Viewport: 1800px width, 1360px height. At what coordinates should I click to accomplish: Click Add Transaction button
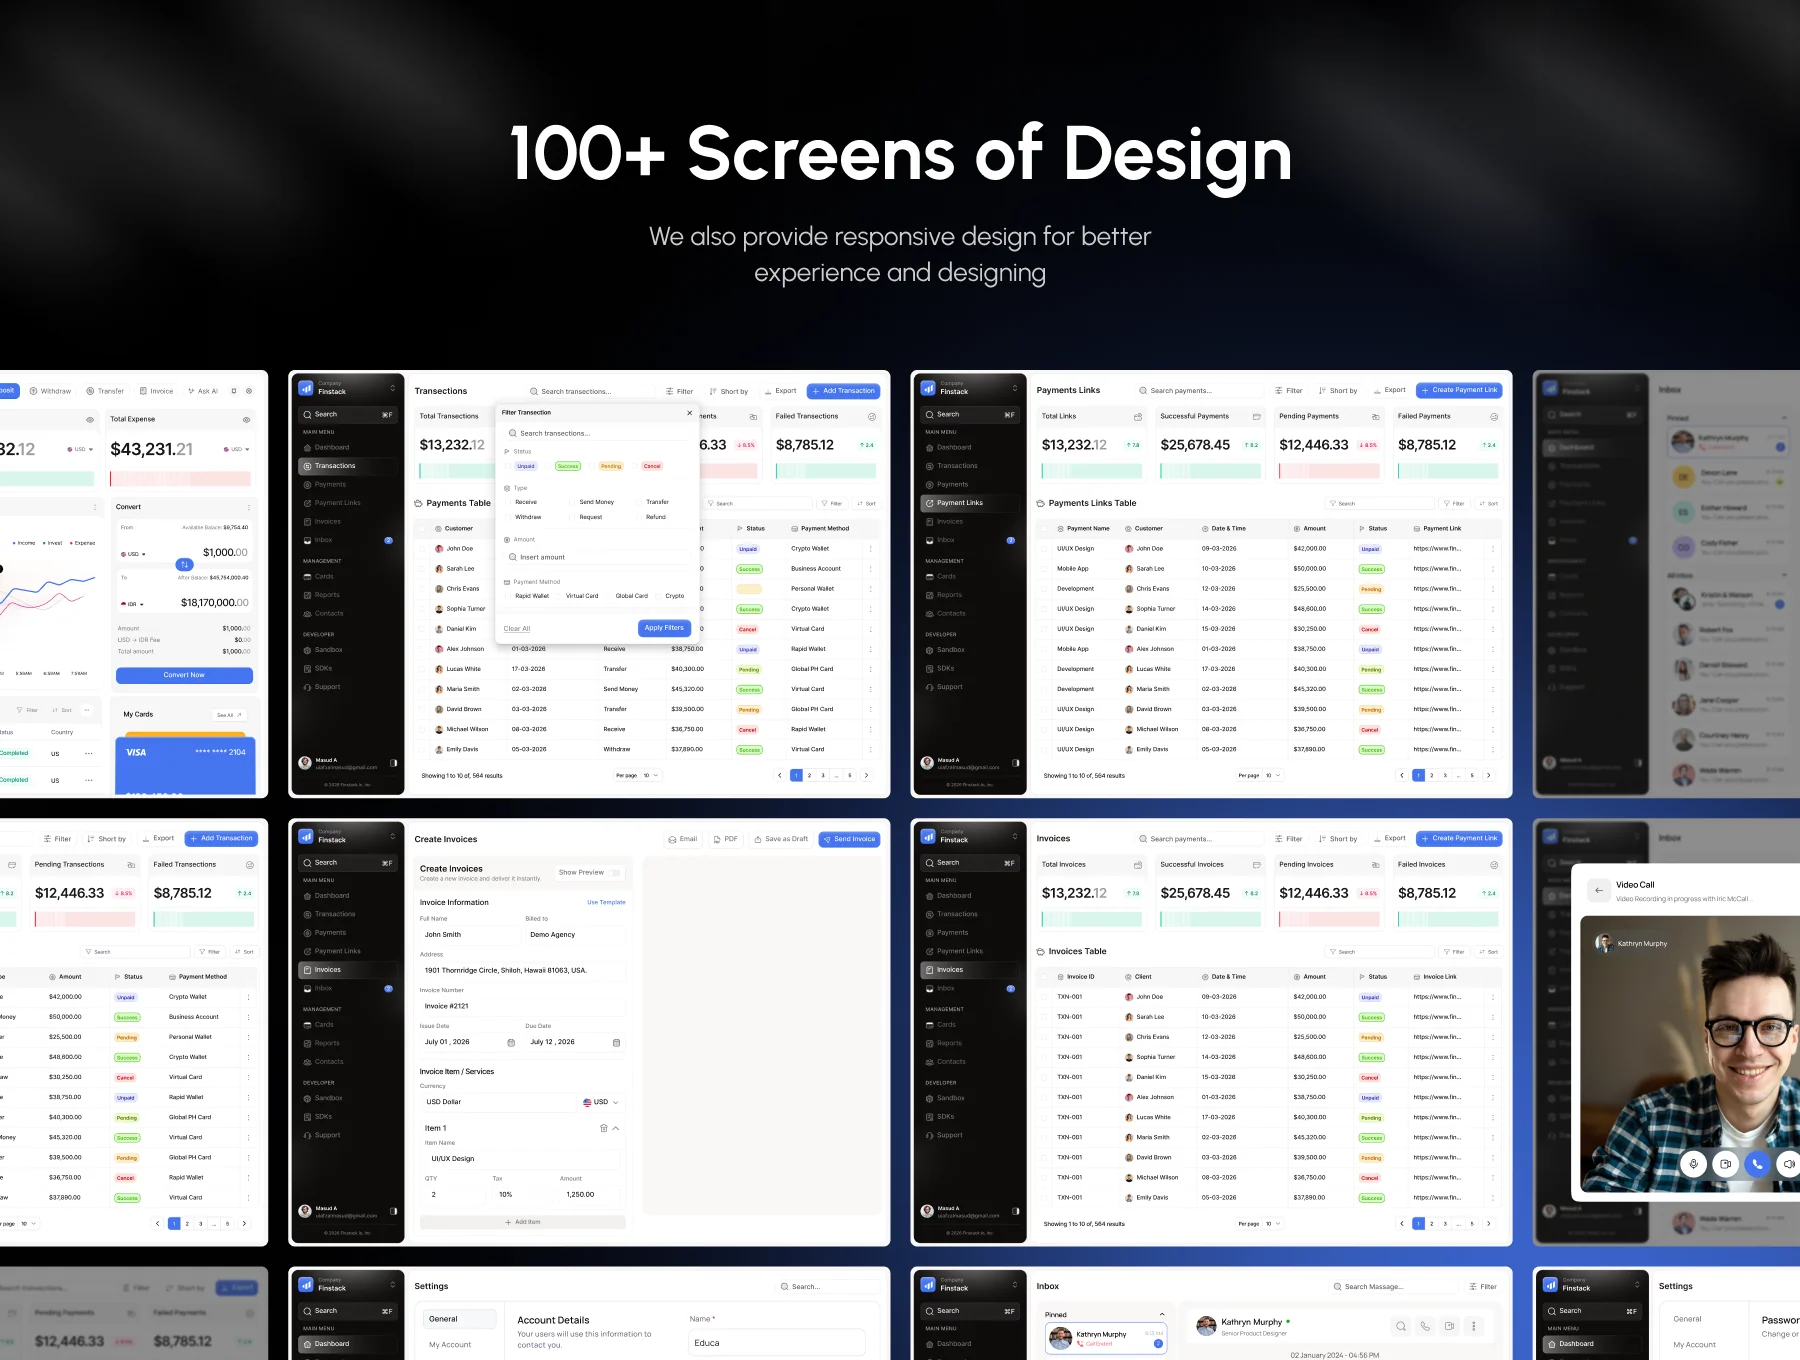tap(843, 391)
